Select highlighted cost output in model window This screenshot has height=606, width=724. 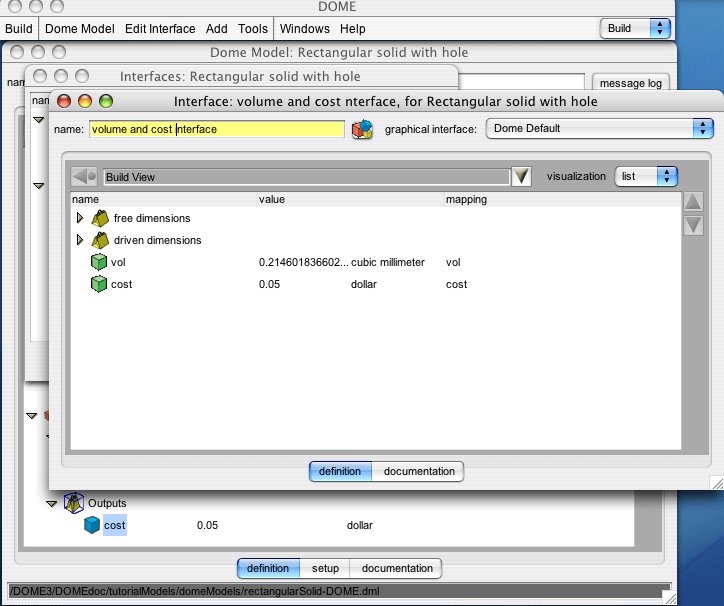click(115, 525)
